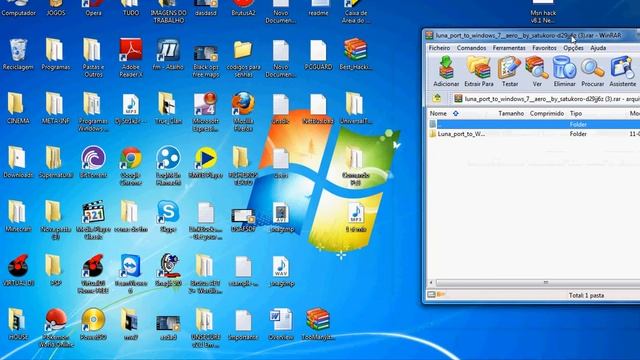Image resolution: width=640 pixels, height=360 pixels.
Task: Open the Favoritos menu
Action: [544, 48]
